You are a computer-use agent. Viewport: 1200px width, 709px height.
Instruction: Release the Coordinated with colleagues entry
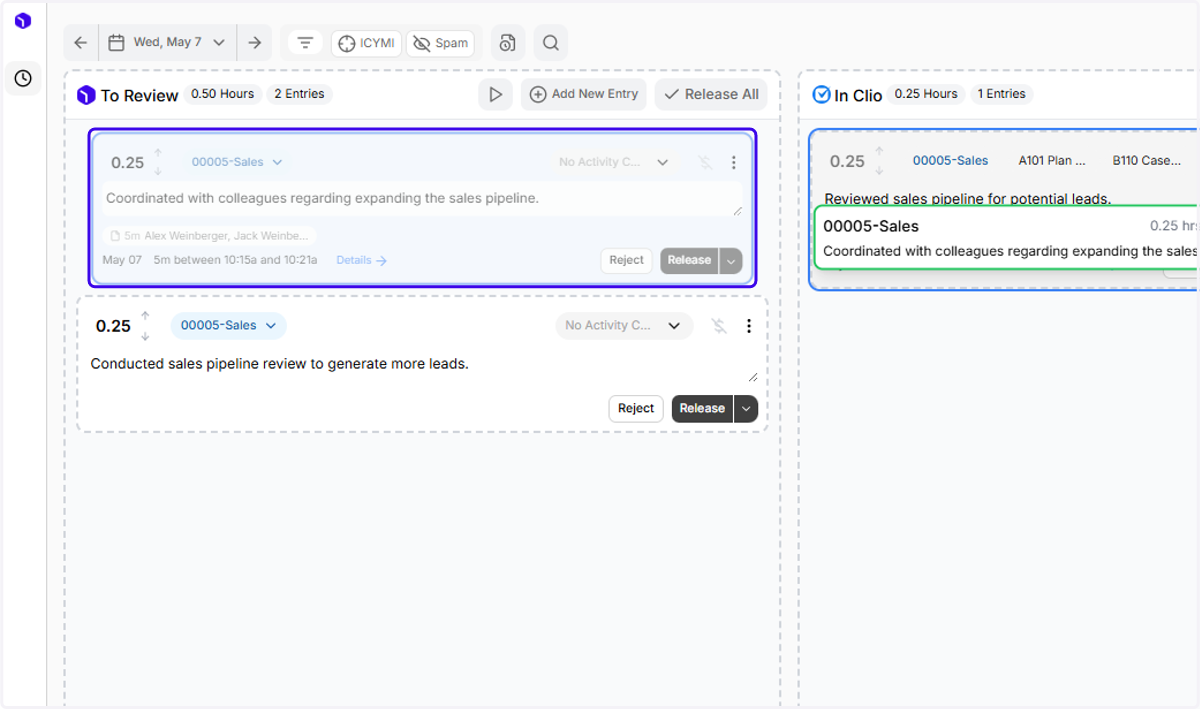689,260
